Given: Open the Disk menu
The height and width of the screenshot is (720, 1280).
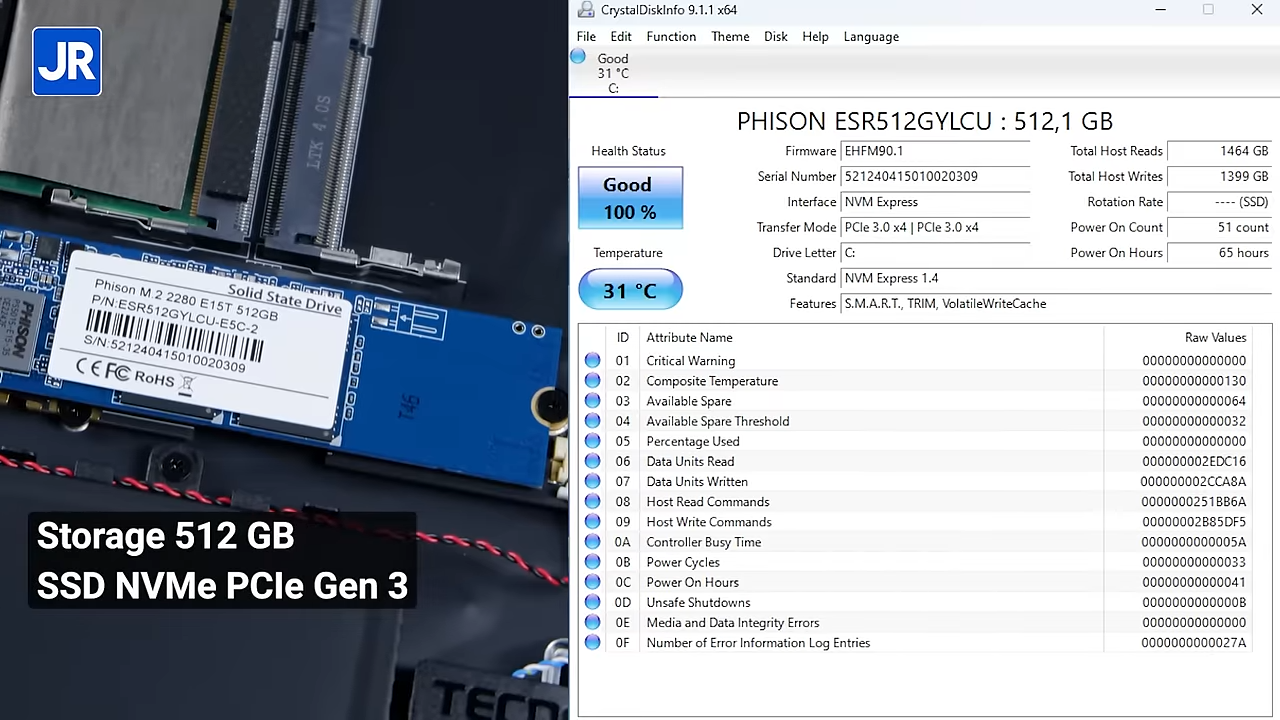Looking at the screenshot, I should [776, 37].
